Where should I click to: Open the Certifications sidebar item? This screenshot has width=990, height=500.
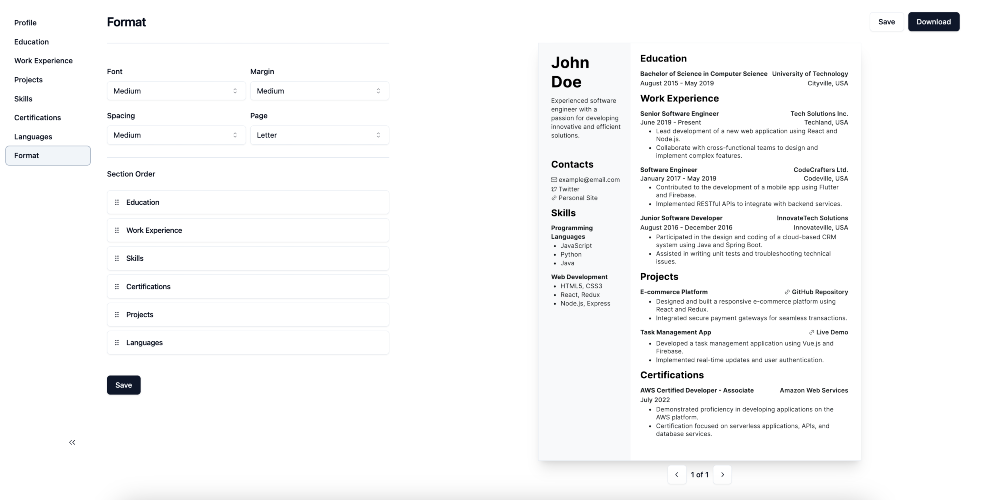38,117
